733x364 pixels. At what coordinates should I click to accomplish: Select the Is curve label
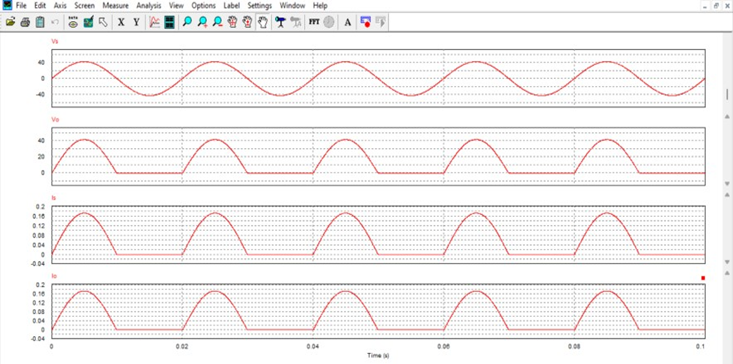coord(54,198)
